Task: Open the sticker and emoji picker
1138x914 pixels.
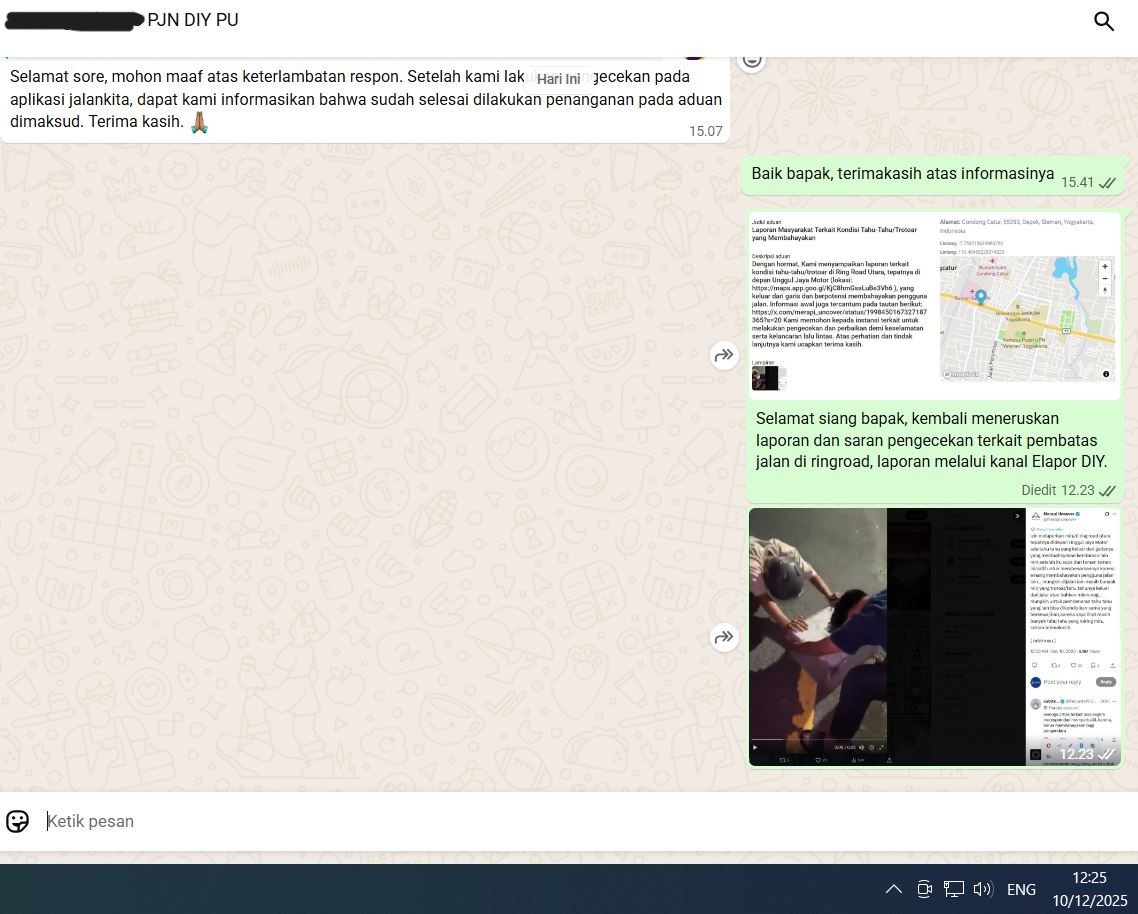Action: 18,821
